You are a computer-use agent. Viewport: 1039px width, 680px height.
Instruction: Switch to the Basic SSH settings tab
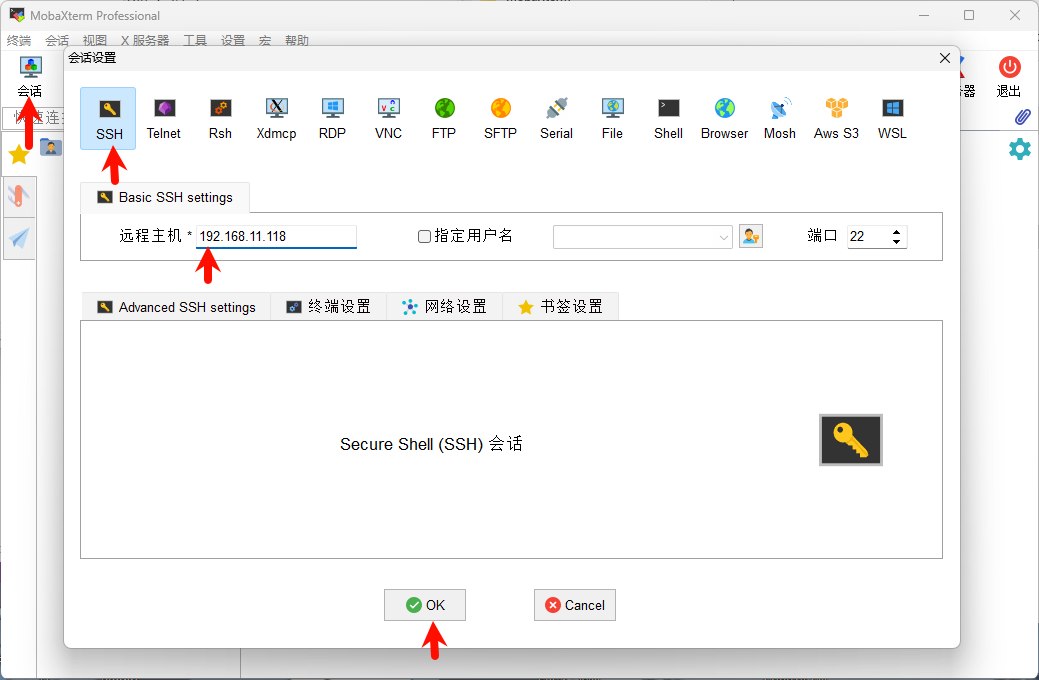[165, 198]
